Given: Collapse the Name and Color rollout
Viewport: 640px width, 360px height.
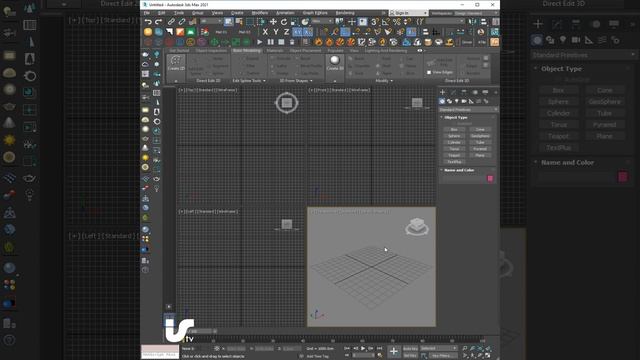Looking at the screenshot, I should [441, 170].
